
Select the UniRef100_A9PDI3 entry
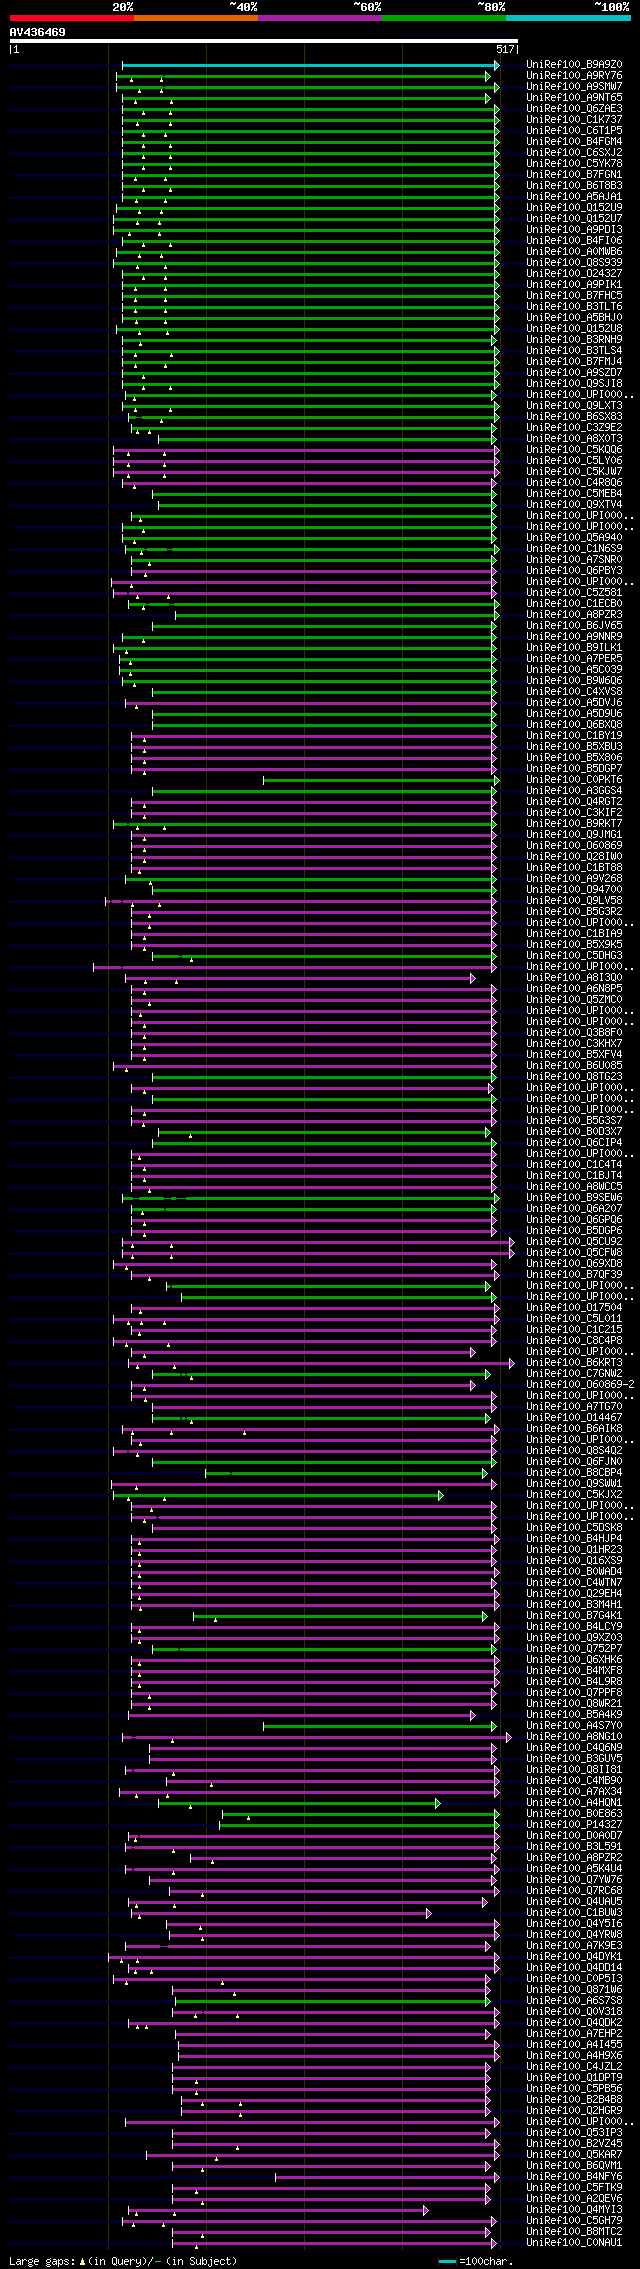tap(574, 230)
